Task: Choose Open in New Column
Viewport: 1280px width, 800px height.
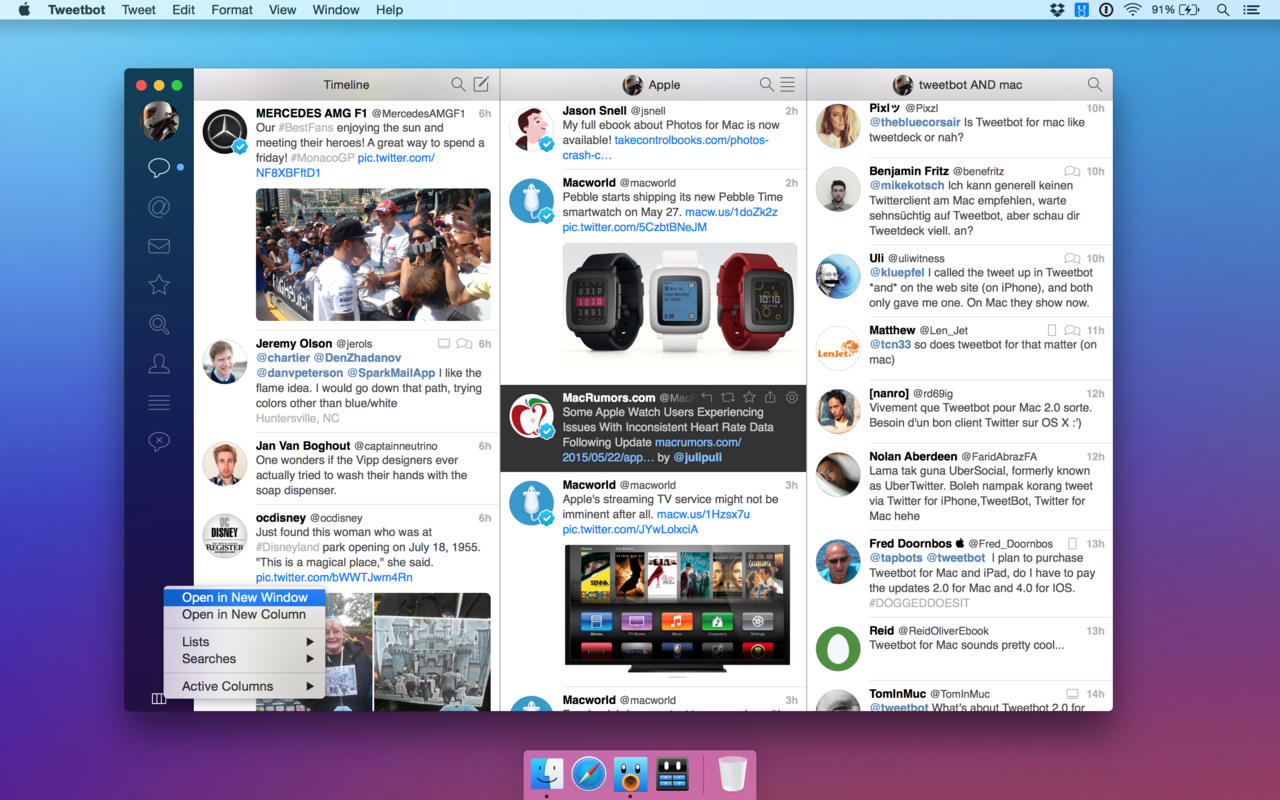Action: [x=244, y=615]
